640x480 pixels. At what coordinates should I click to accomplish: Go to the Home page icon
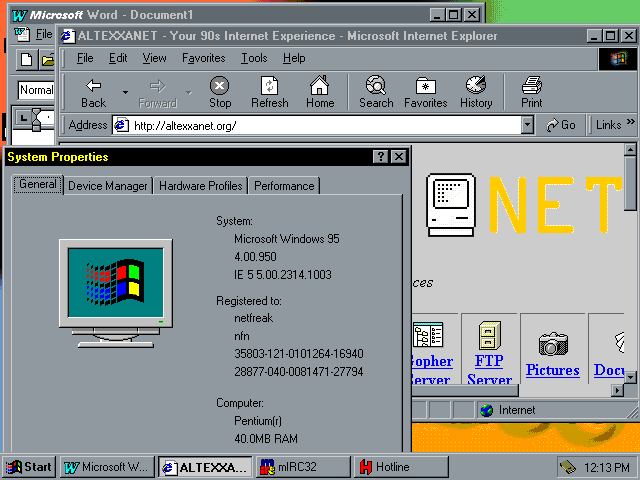(x=320, y=85)
